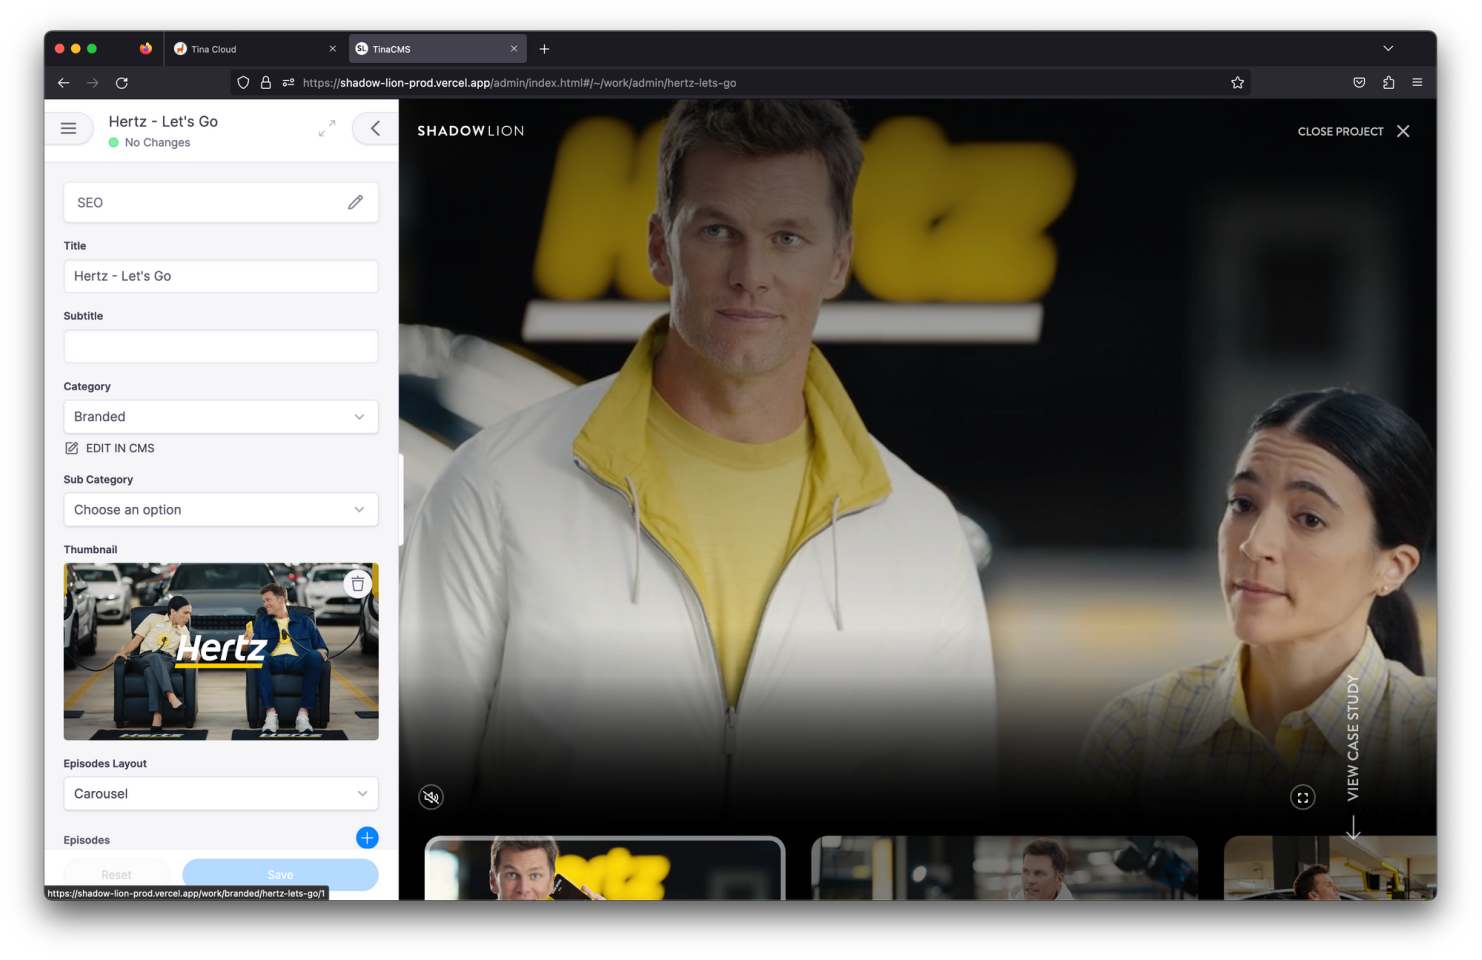Select the third episode carousel thumbnail
1482x960 pixels.
(x=1330, y=868)
